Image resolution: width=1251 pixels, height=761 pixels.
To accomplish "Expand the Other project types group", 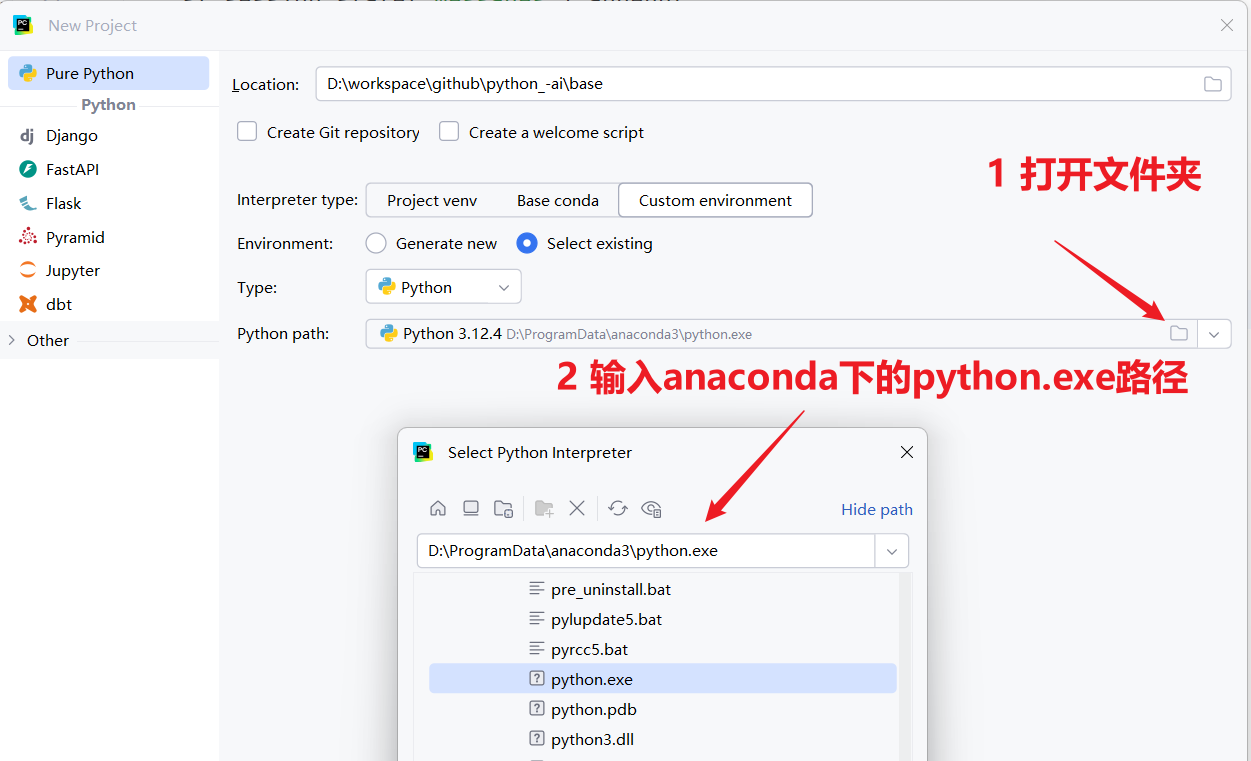I will [12, 340].
